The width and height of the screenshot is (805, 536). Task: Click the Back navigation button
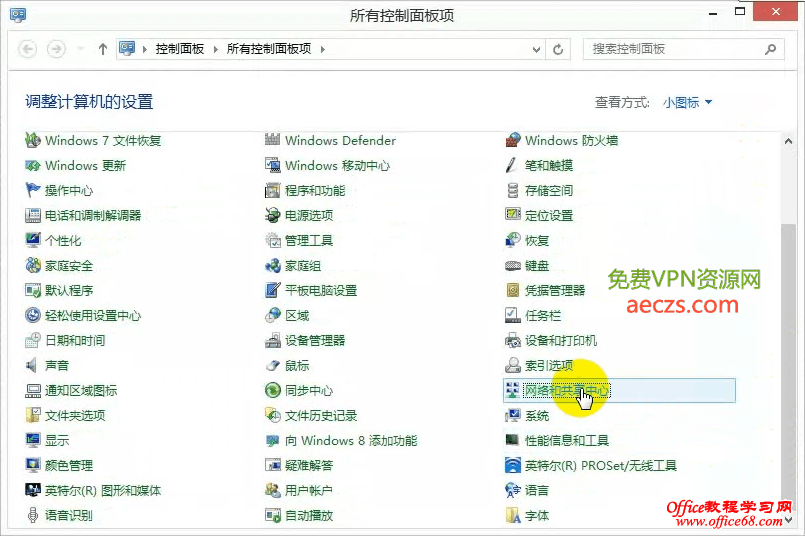pyautogui.click(x=27, y=49)
